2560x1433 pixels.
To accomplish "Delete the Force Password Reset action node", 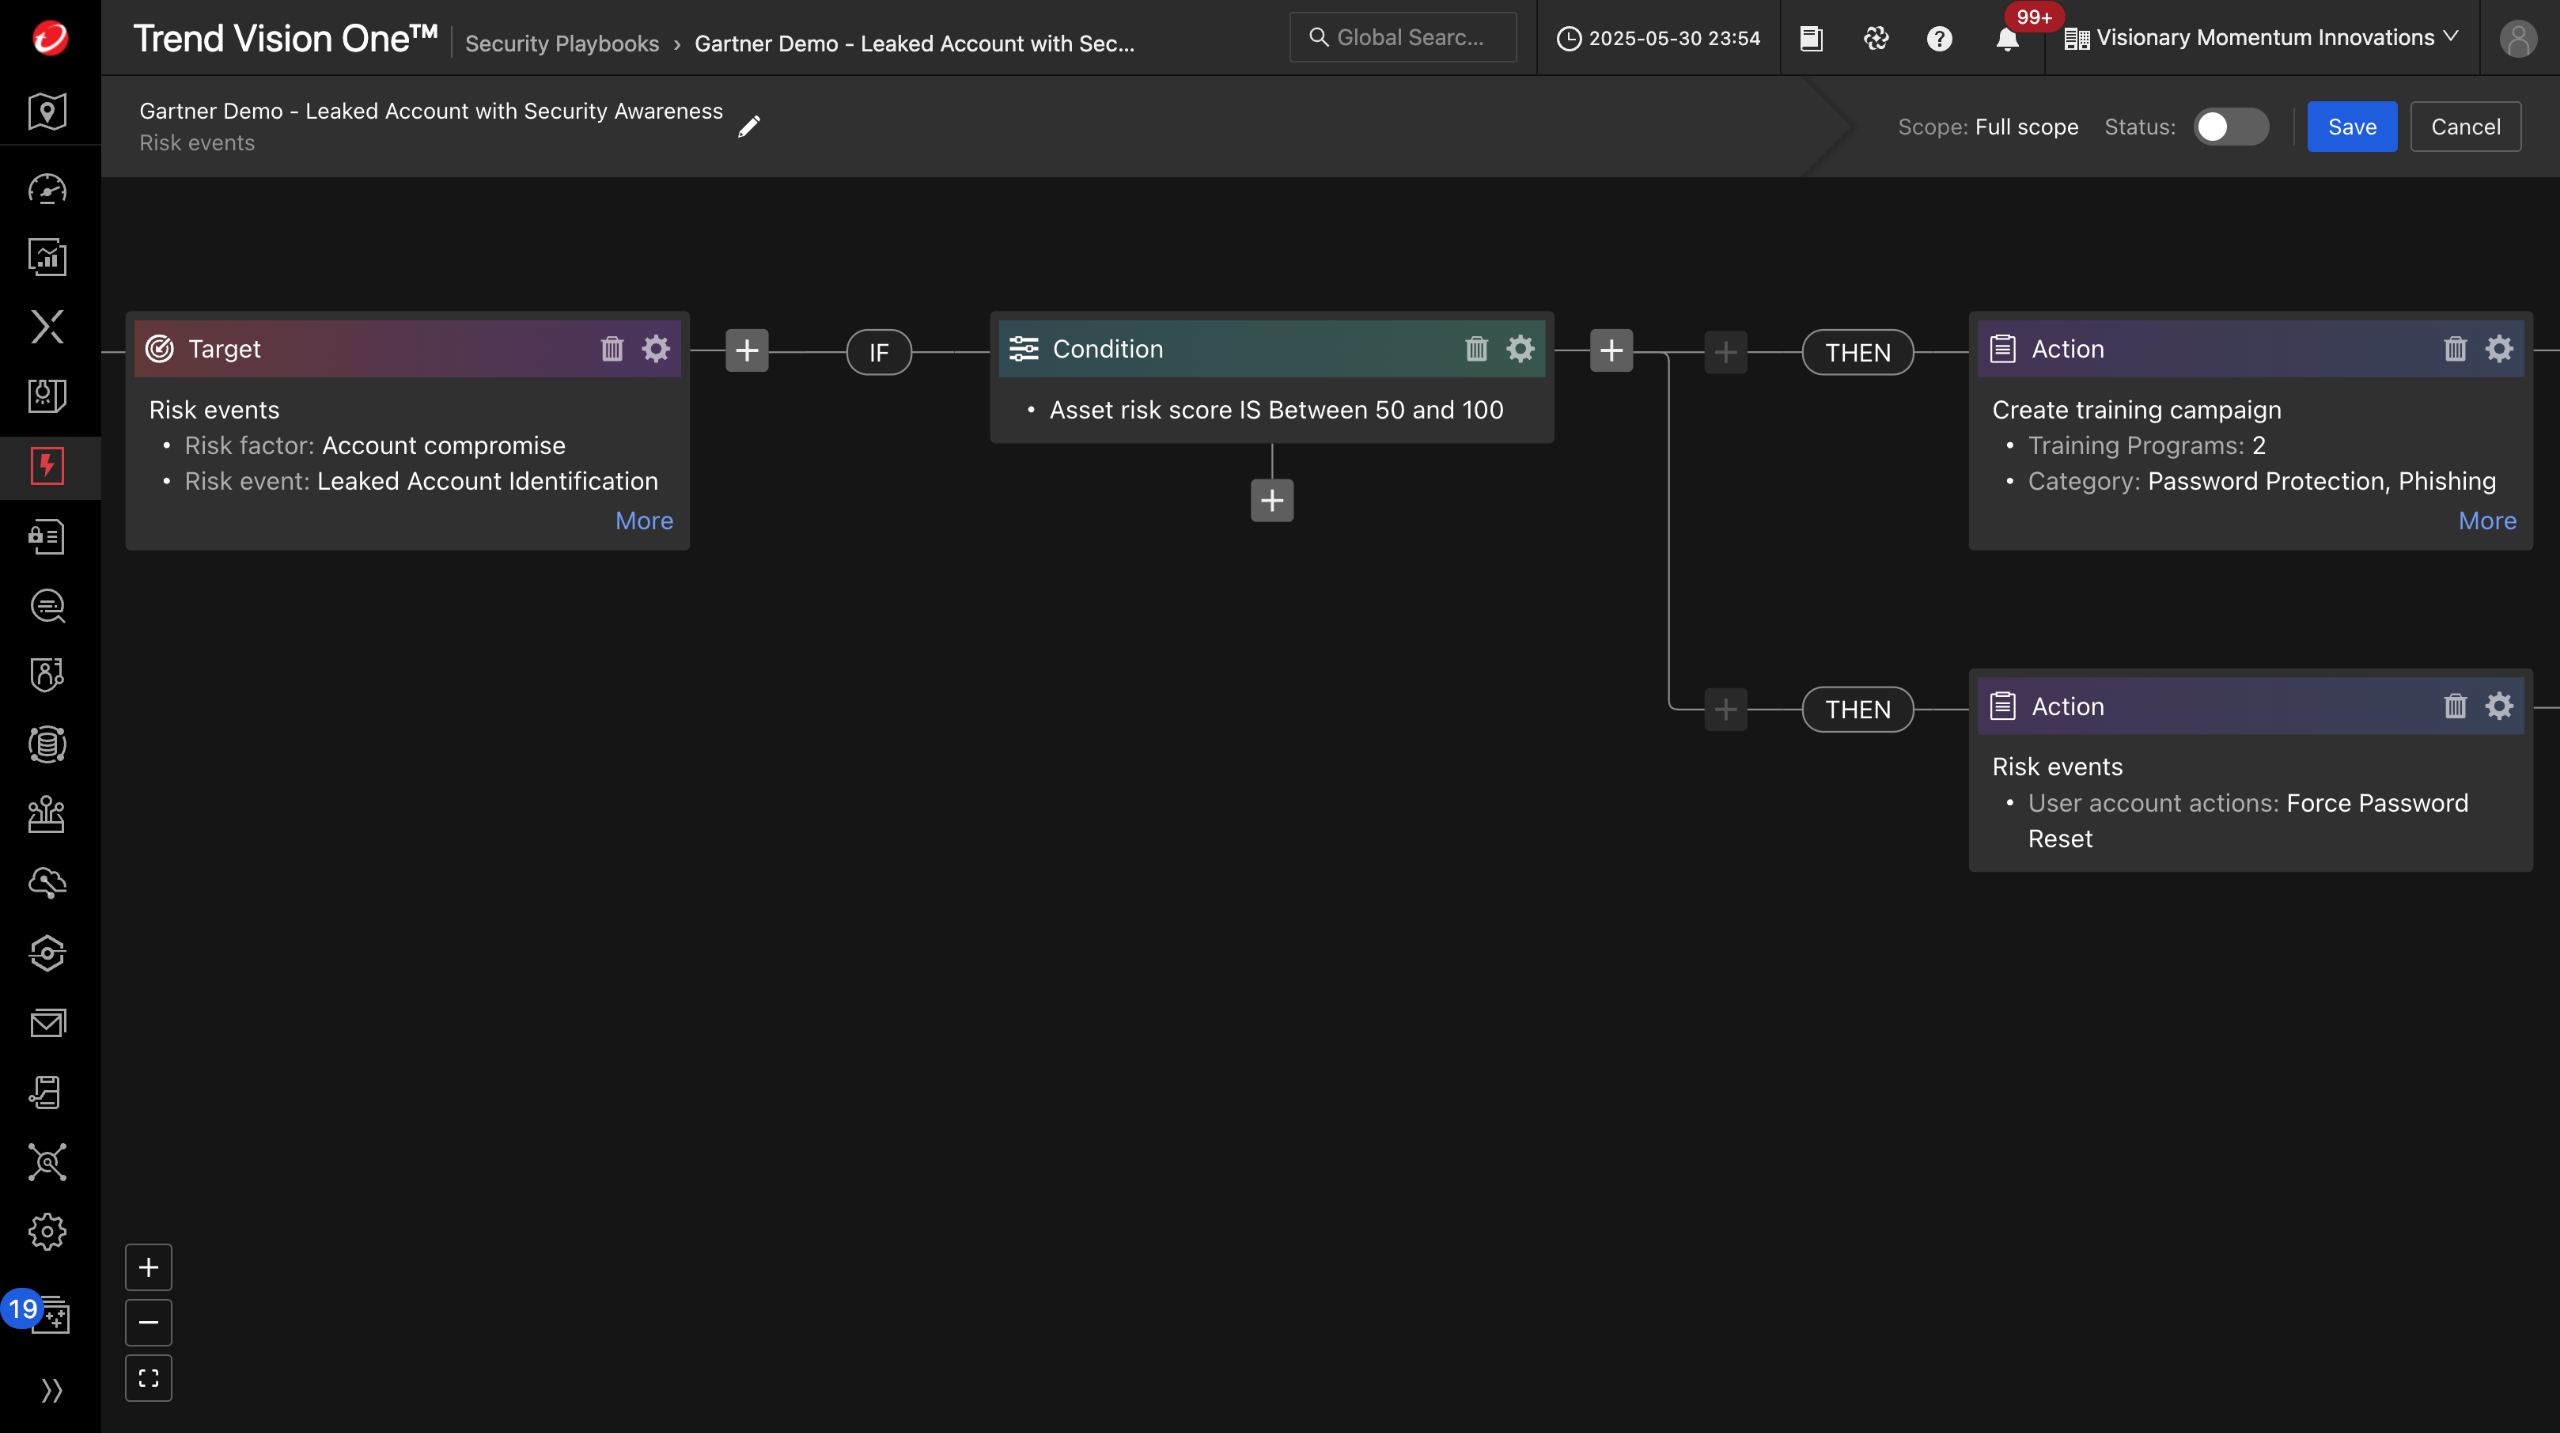I will (2455, 706).
